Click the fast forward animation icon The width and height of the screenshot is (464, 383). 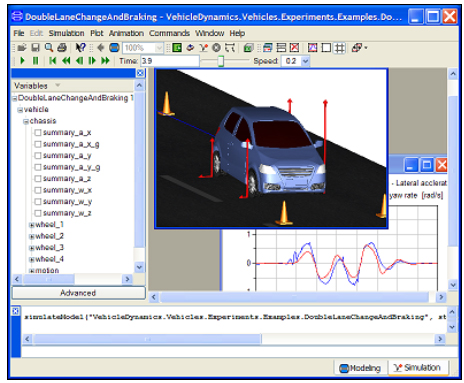pos(105,61)
